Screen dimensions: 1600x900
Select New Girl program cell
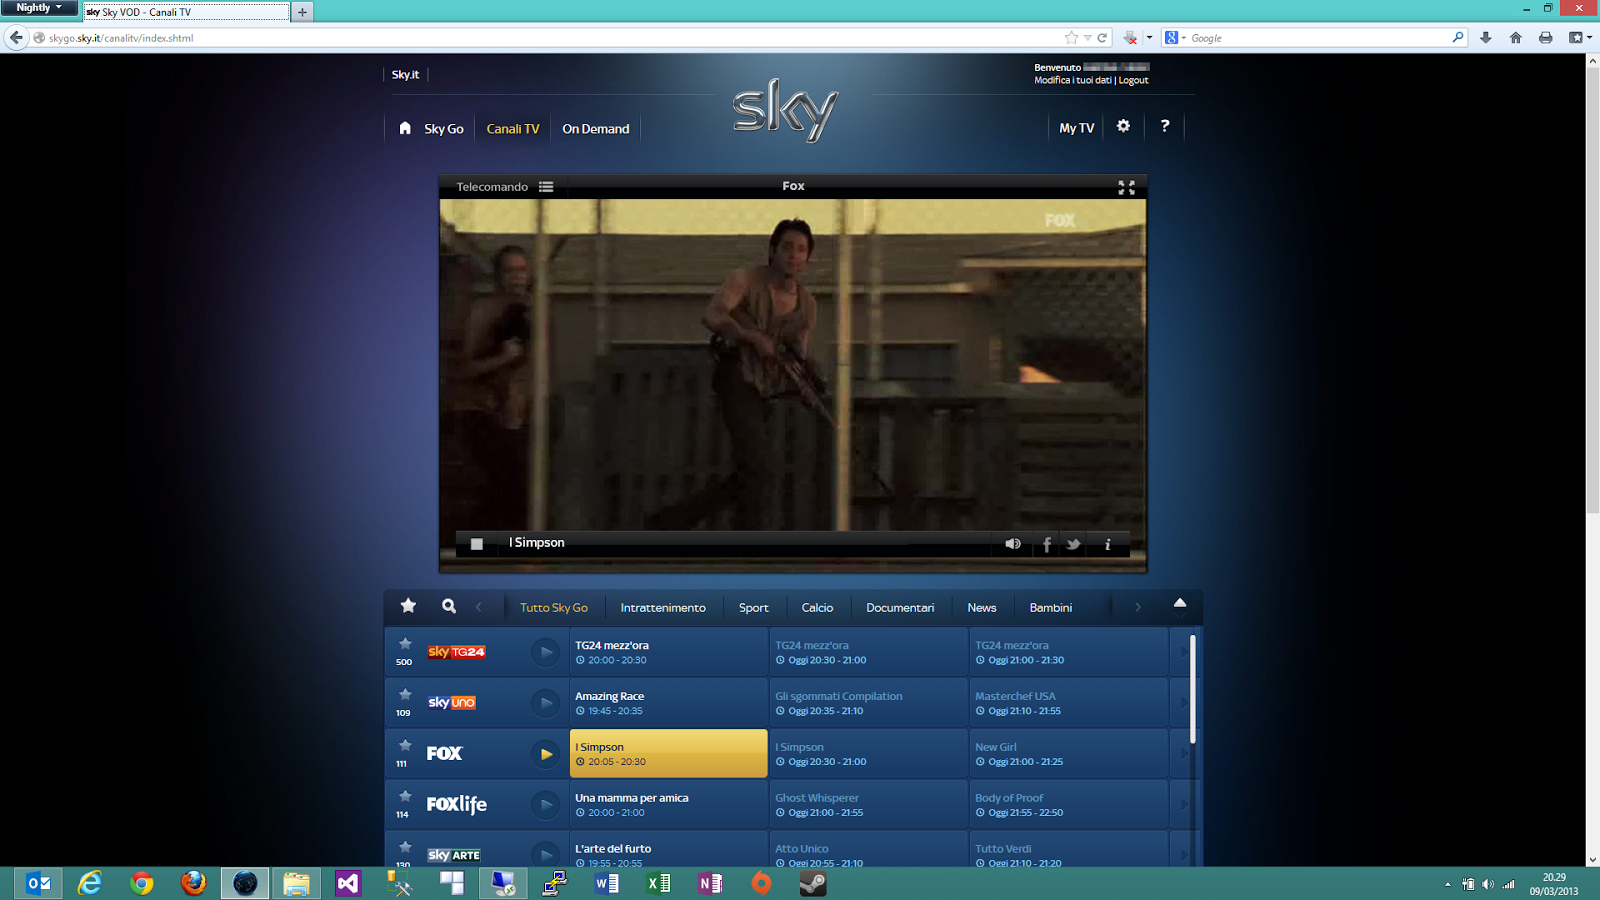(x=1068, y=754)
